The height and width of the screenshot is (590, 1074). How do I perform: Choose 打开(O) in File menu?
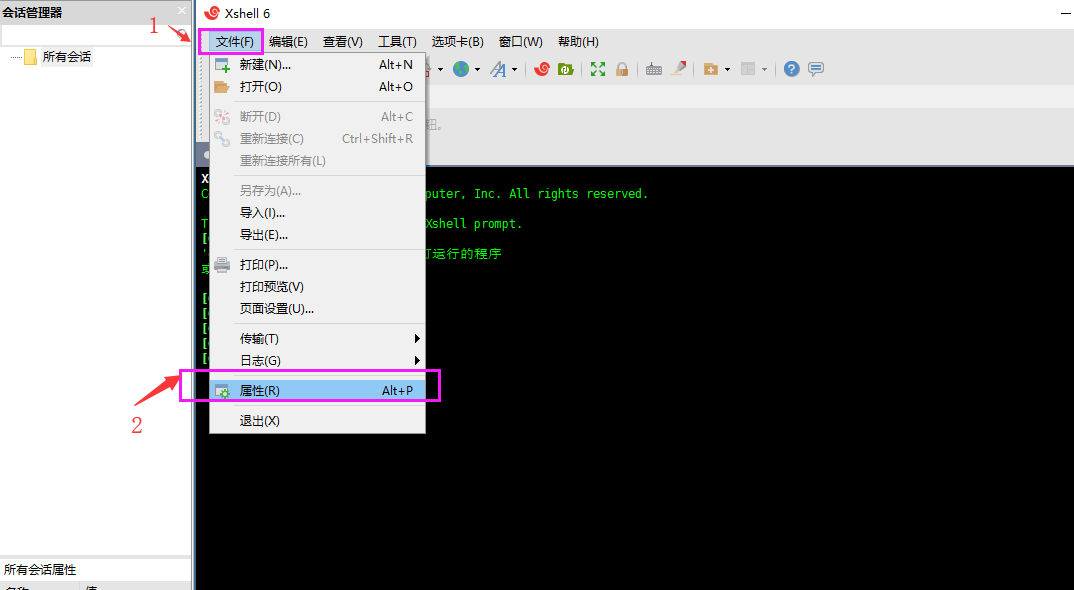[x=317, y=86]
